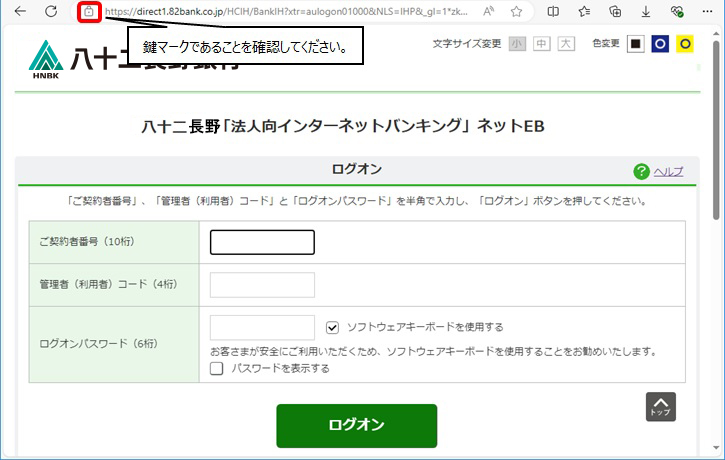Choose the black color scheme swatch
Screen dimensions: 725x460
pos(635,44)
